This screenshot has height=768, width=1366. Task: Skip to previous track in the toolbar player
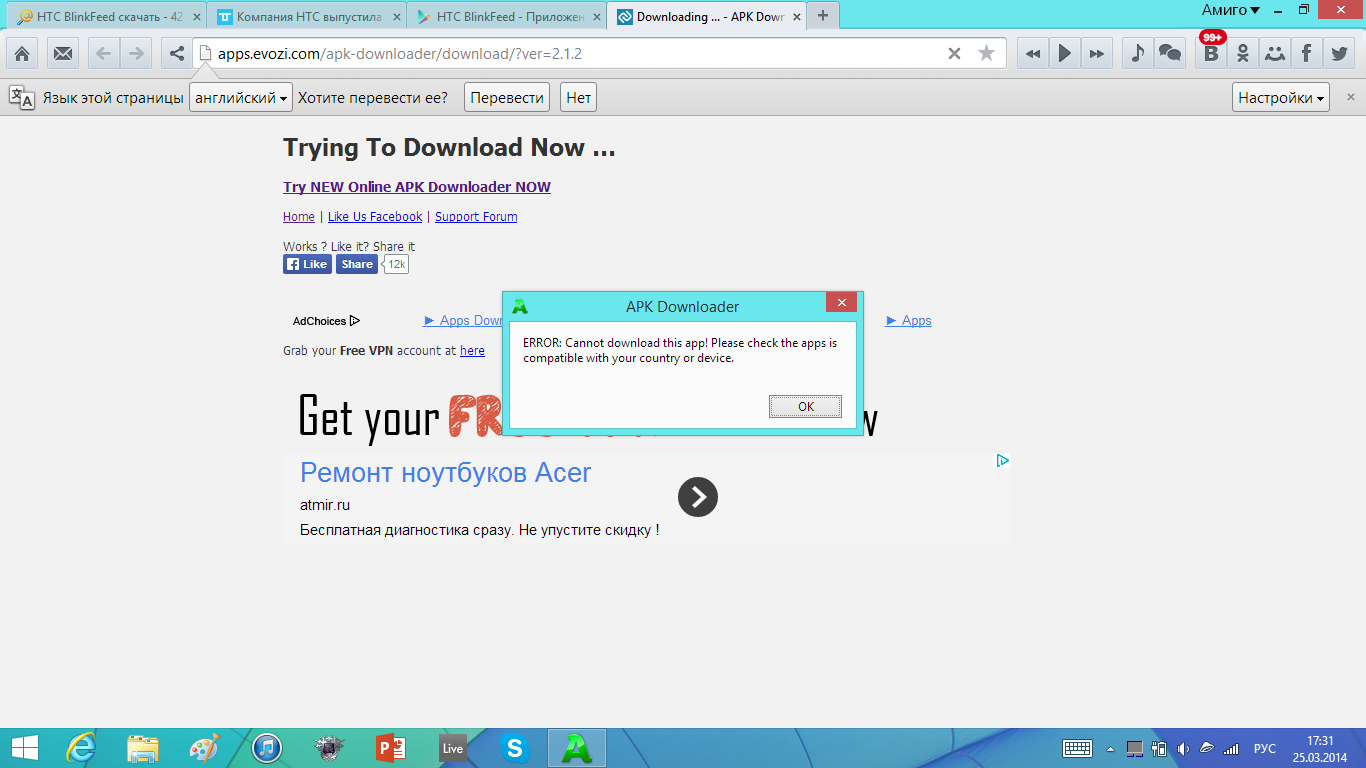[1033, 53]
